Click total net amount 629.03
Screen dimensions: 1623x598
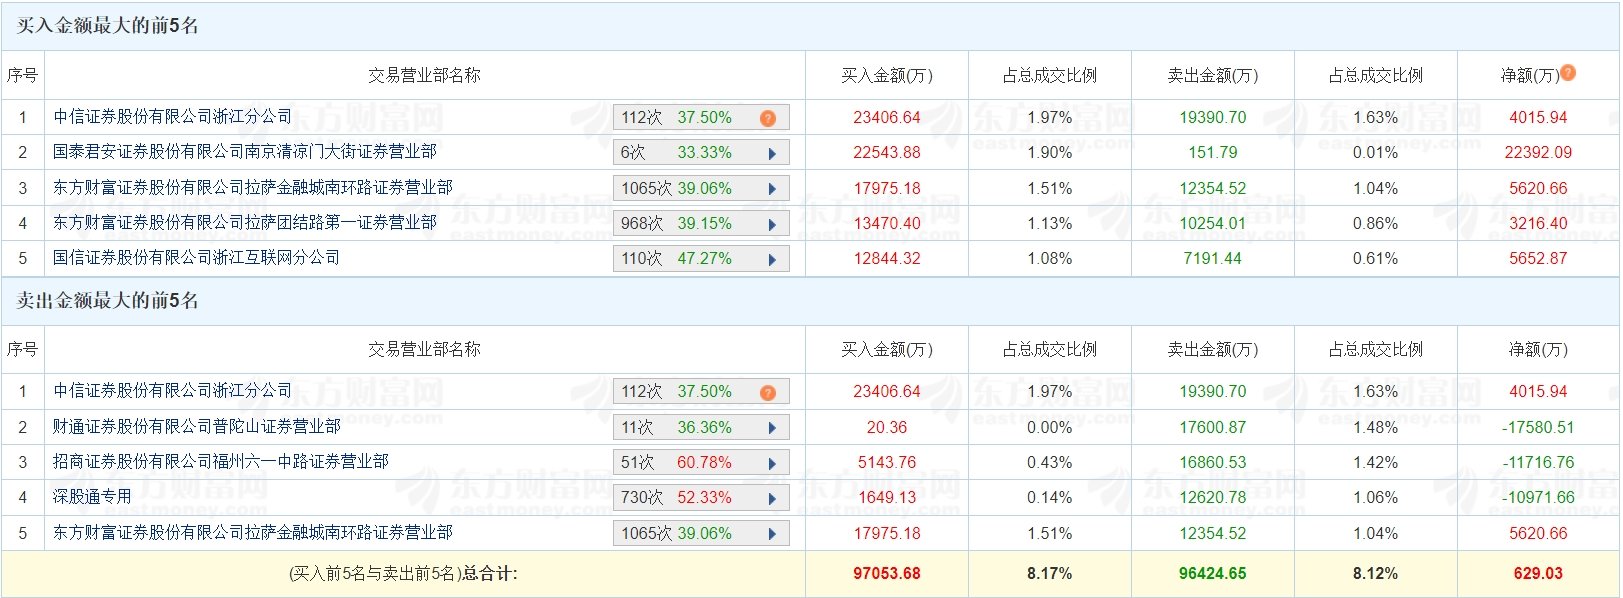[1538, 574]
